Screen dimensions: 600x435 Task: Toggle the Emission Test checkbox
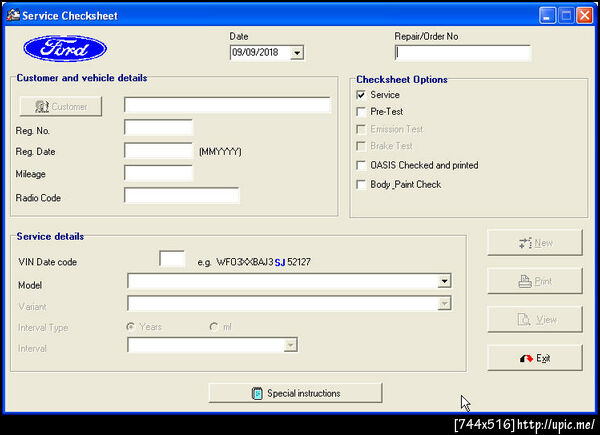pos(360,129)
